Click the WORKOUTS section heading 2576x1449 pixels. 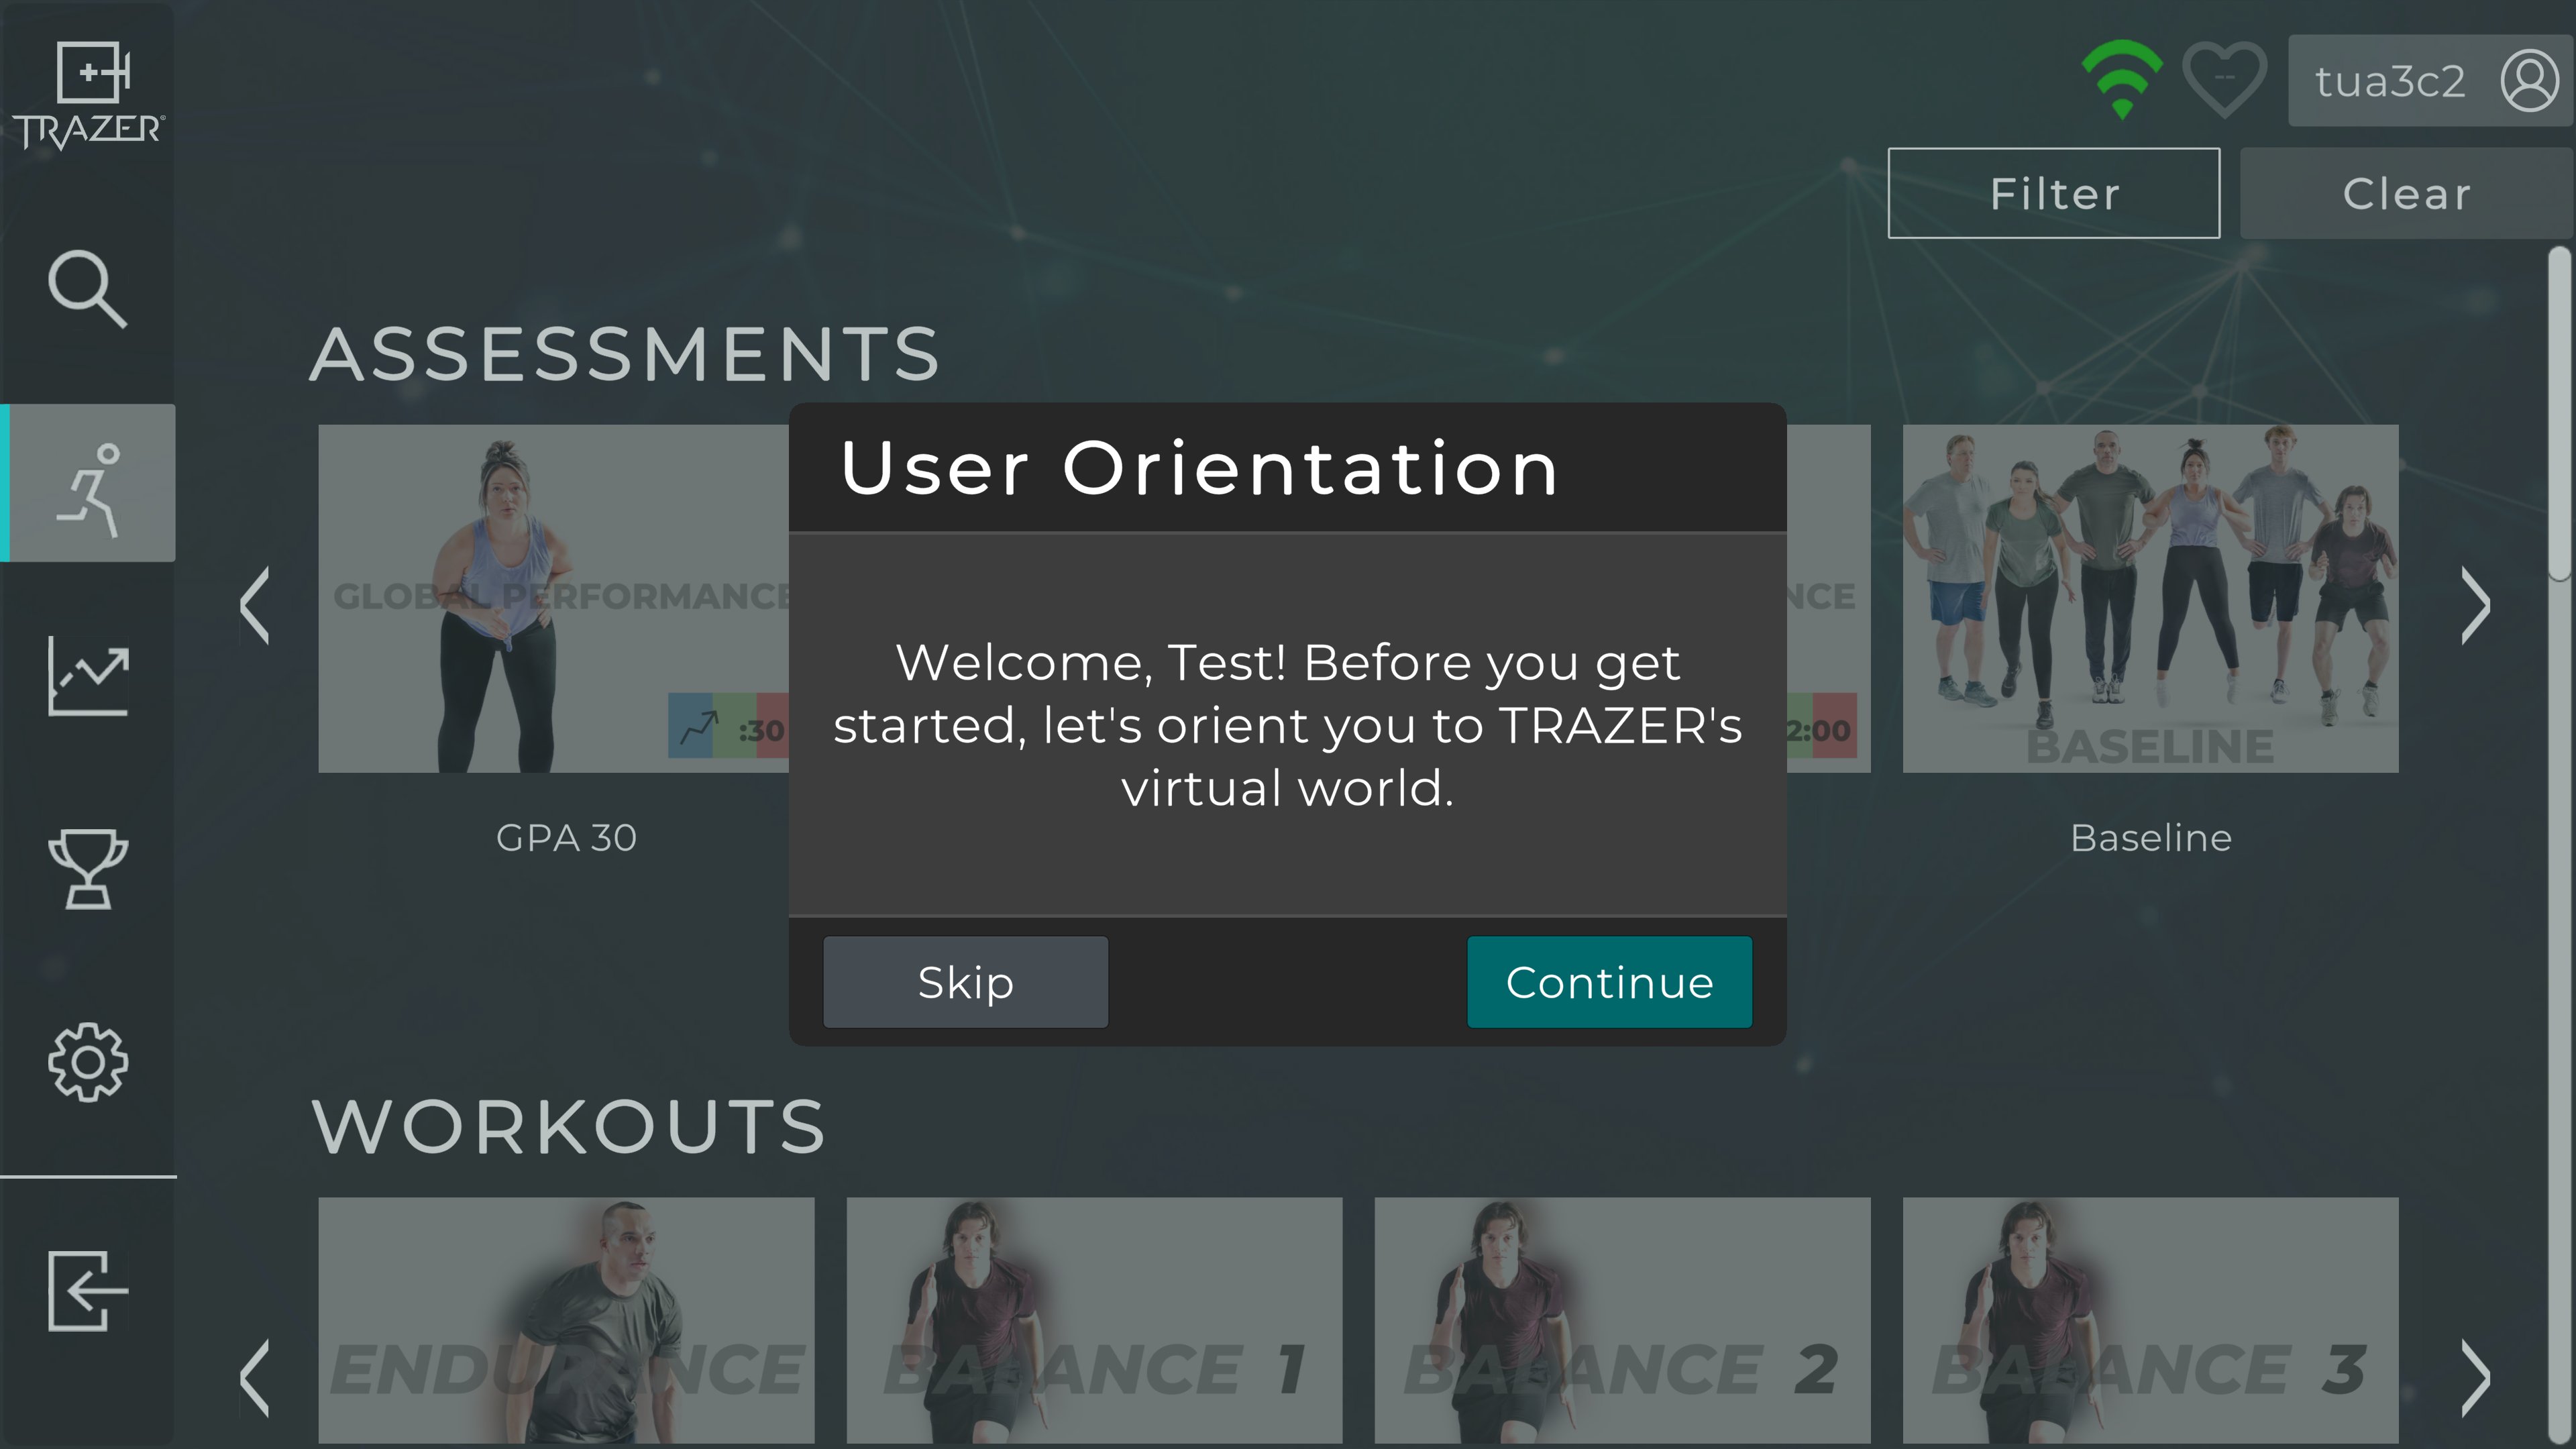click(x=569, y=1127)
